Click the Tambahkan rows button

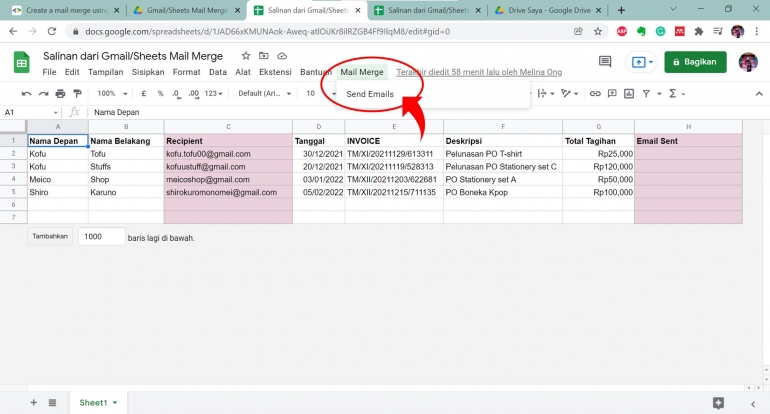pyautogui.click(x=50, y=236)
